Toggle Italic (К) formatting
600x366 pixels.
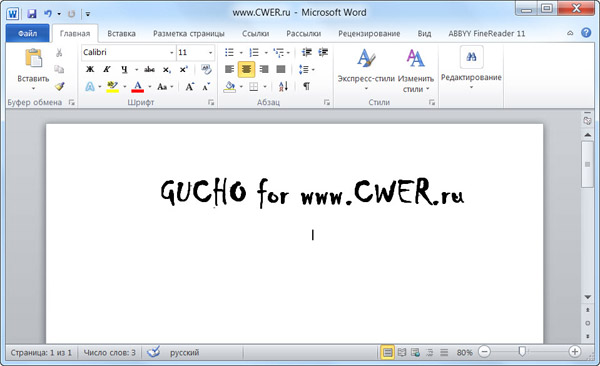point(107,69)
